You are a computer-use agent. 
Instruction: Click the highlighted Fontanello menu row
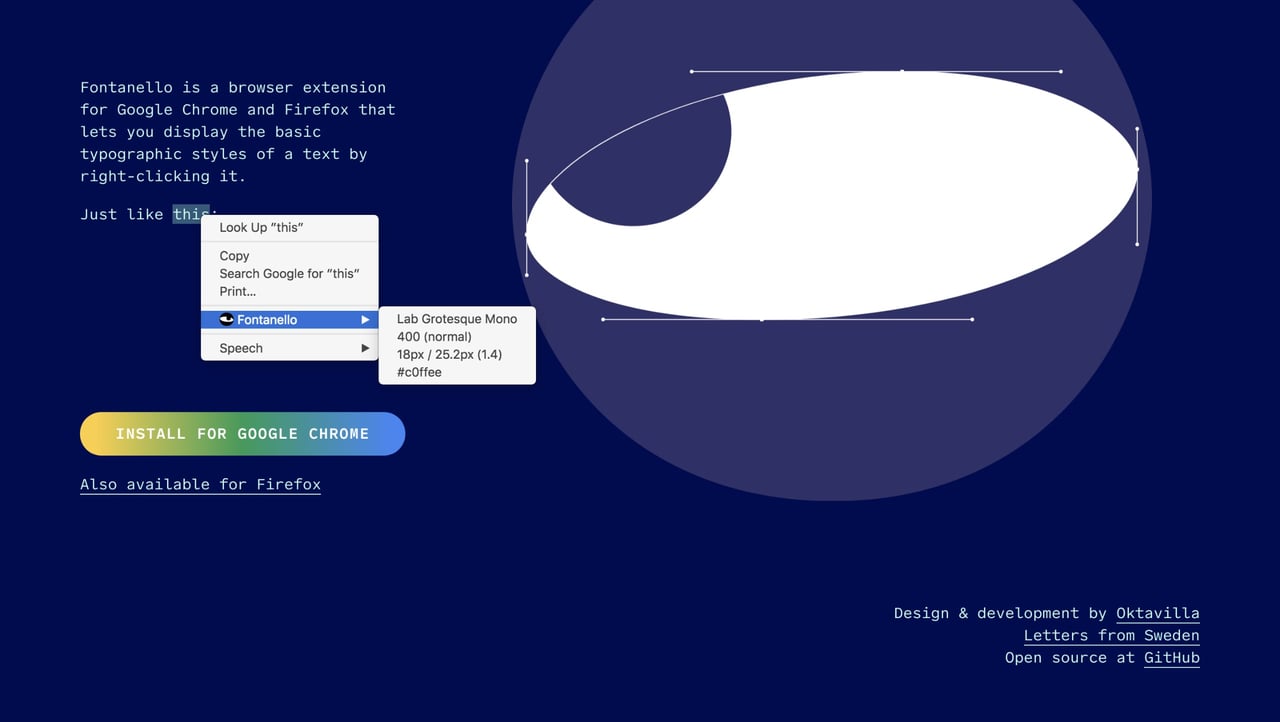tap(289, 319)
